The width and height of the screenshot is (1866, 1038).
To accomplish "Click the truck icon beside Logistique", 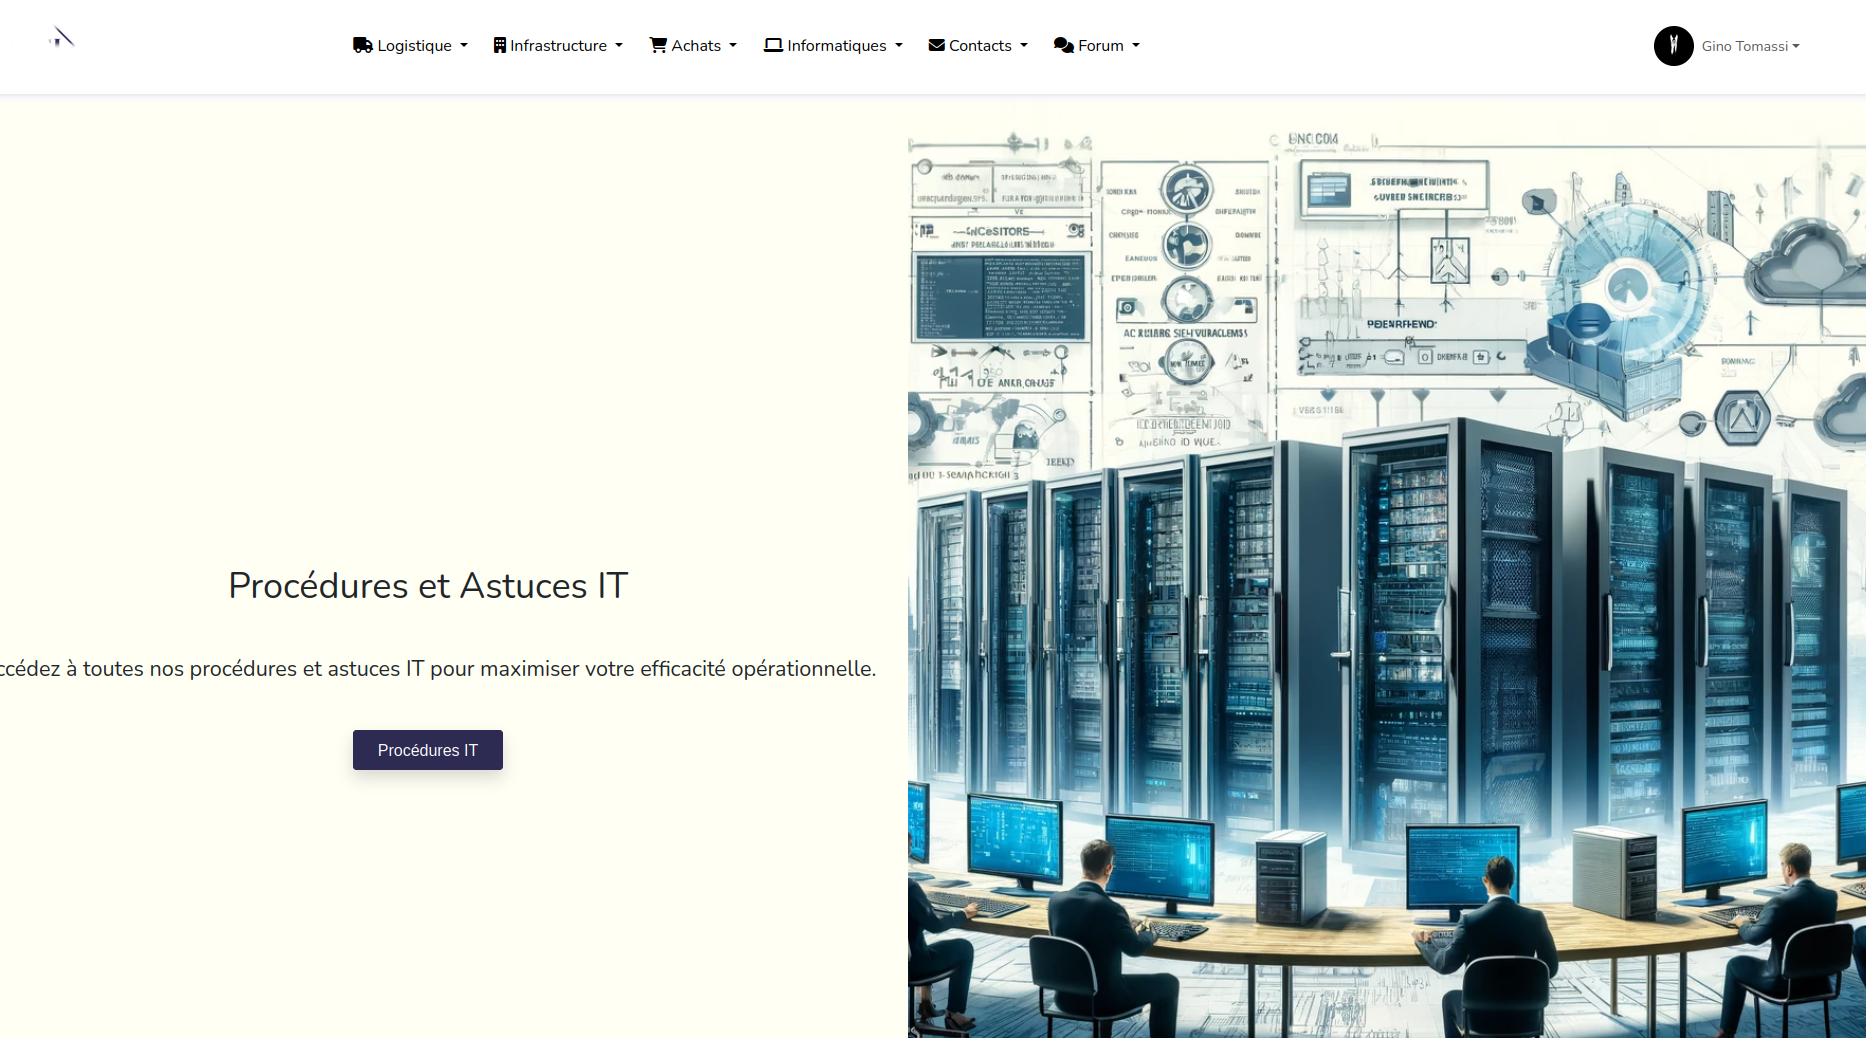I will (362, 45).
